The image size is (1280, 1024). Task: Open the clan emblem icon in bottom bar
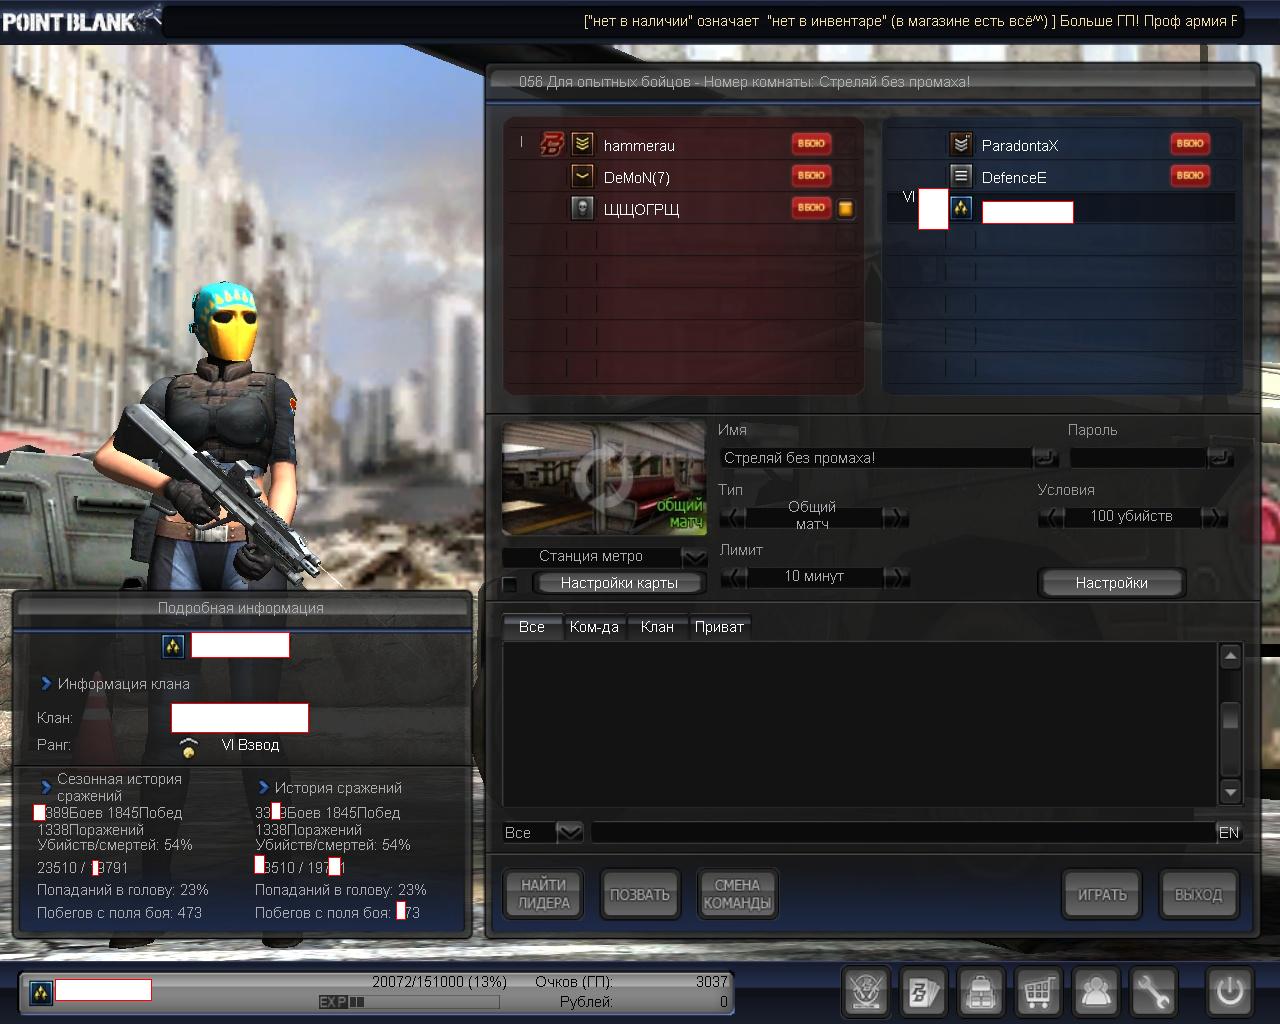(x=866, y=992)
